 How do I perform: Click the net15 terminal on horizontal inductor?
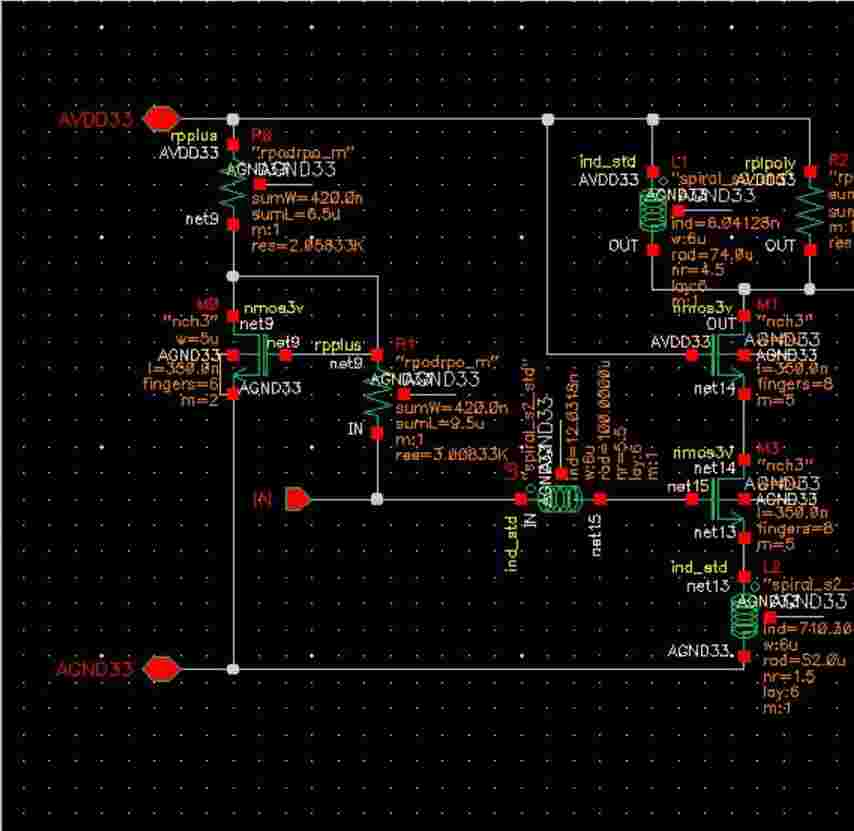pos(600,498)
